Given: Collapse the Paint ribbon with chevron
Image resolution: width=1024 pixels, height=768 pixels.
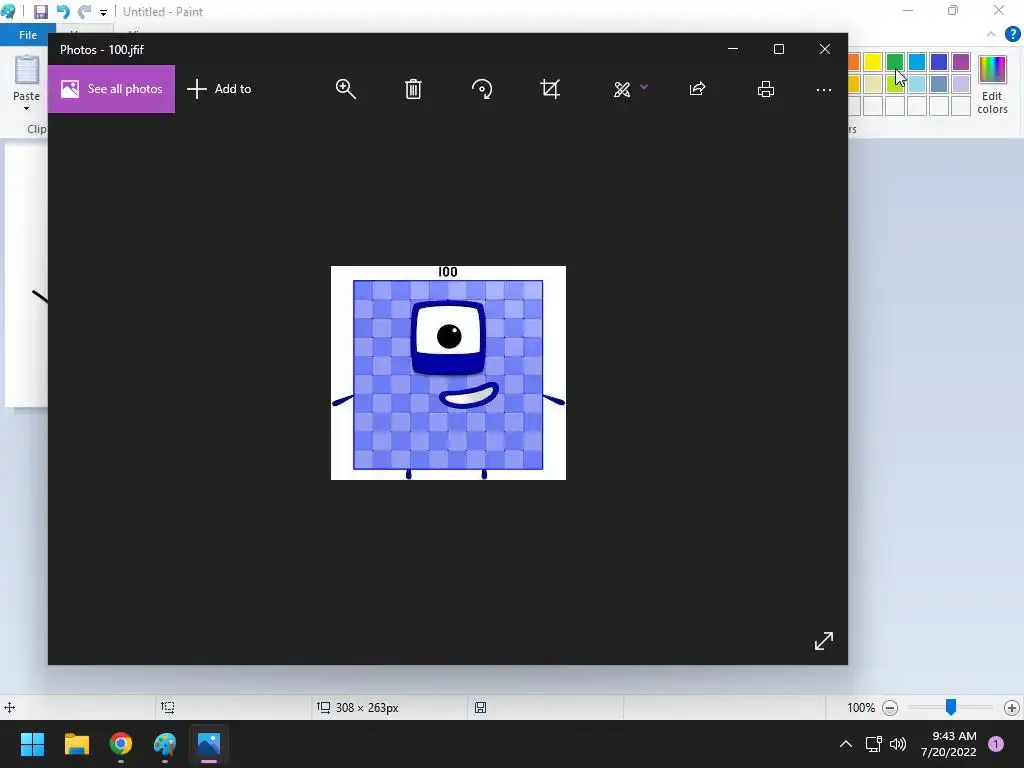Looking at the screenshot, I should (991, 34).
